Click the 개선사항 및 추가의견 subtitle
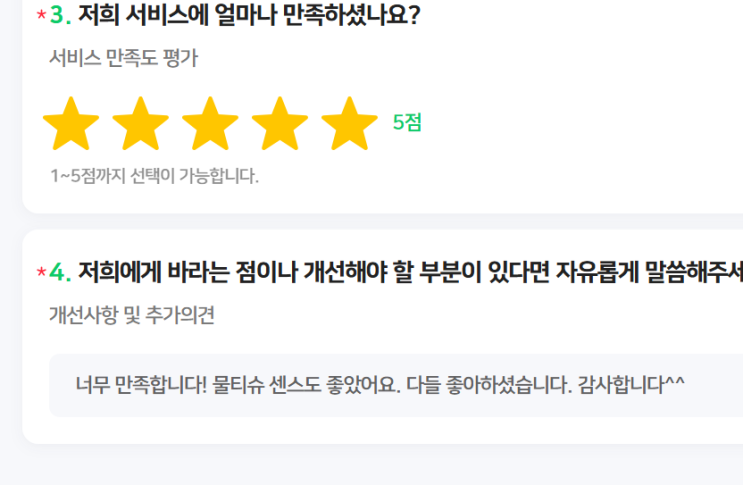This screenshot has width=743, height=485. click(132, 315)
